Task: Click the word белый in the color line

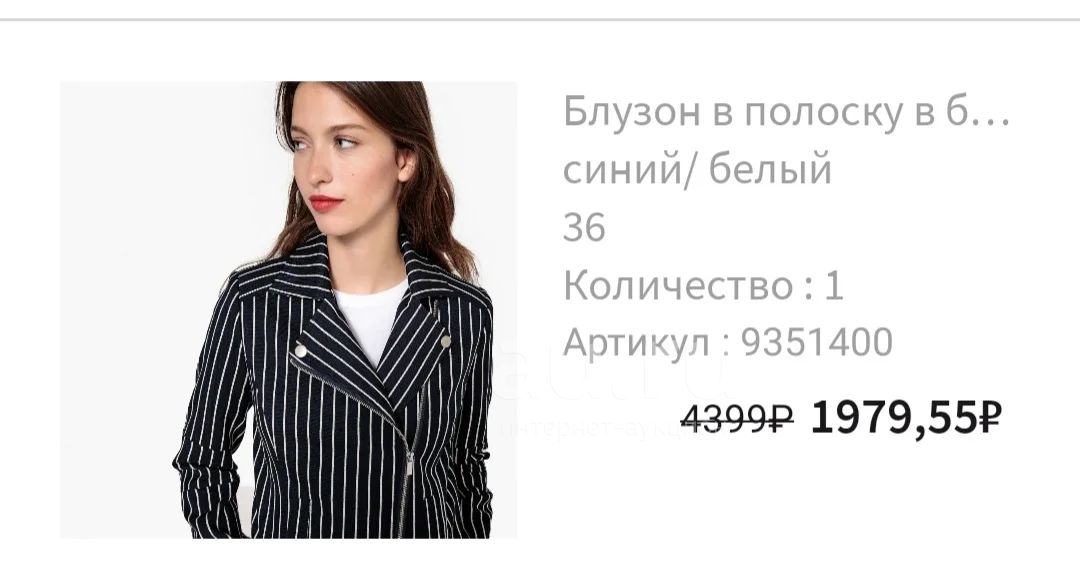Action: pyautogui.click(x=770, y=169)
